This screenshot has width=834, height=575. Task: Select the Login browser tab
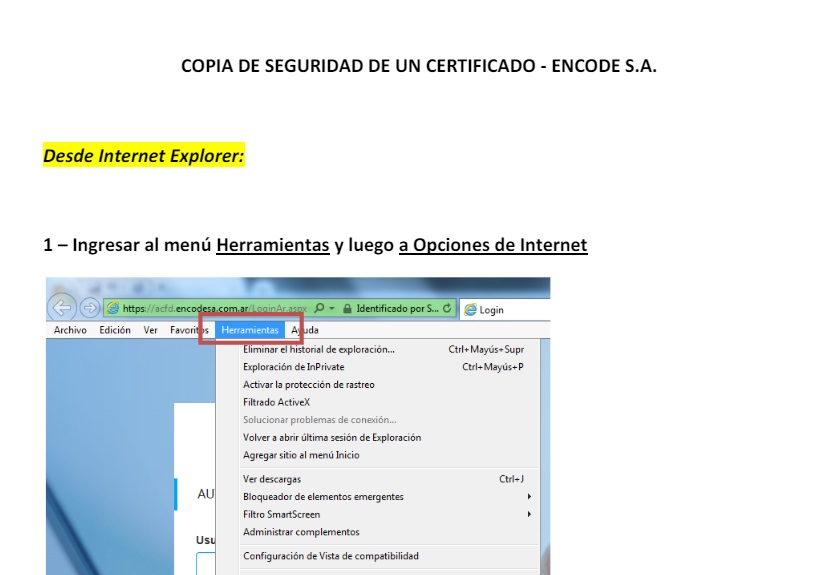point(504,310)
